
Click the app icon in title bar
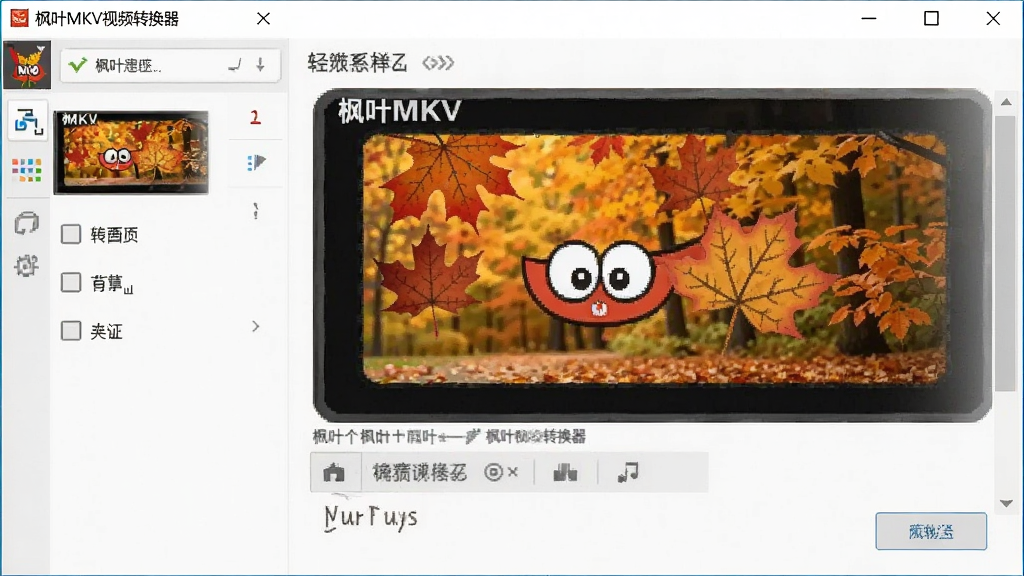20,18
